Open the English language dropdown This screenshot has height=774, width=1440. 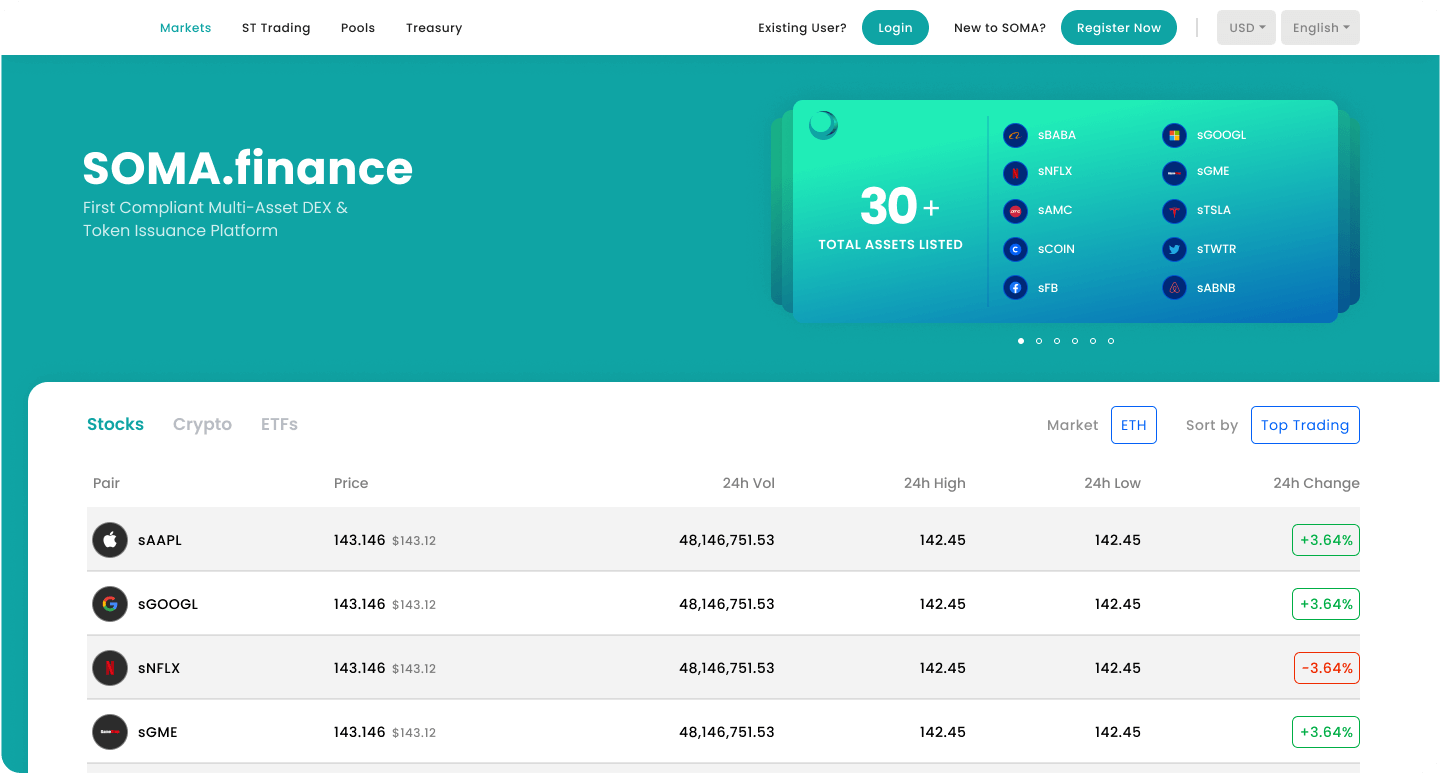click(x=1320, y=28)
